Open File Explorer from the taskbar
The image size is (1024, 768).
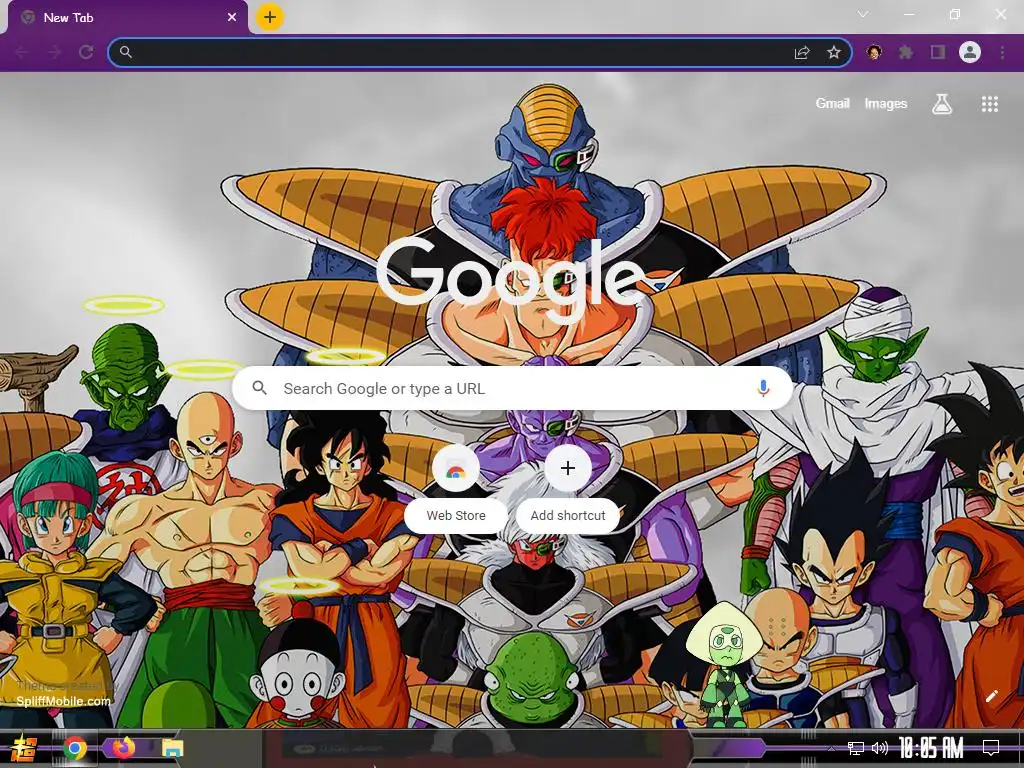[172, 748]
